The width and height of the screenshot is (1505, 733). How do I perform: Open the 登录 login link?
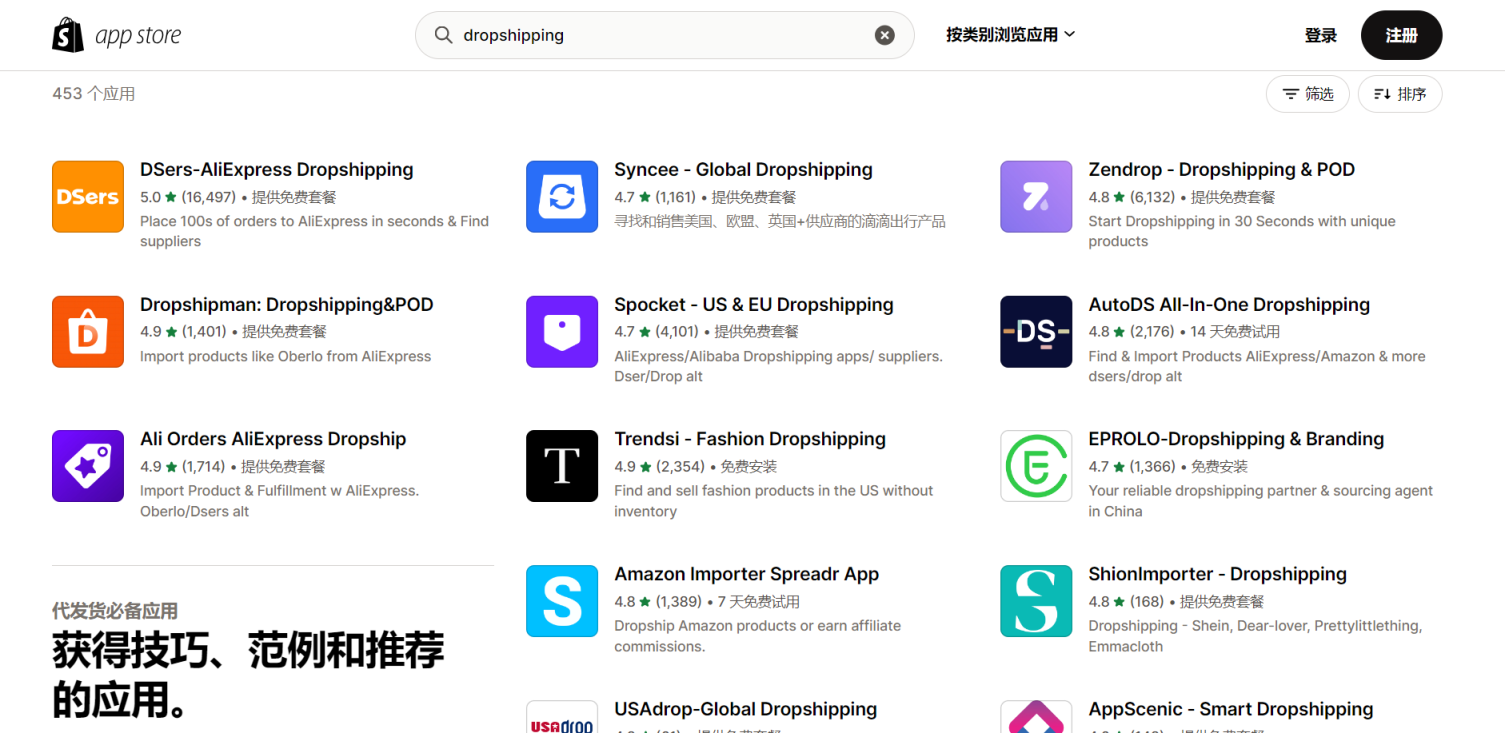click(1320, 34)
